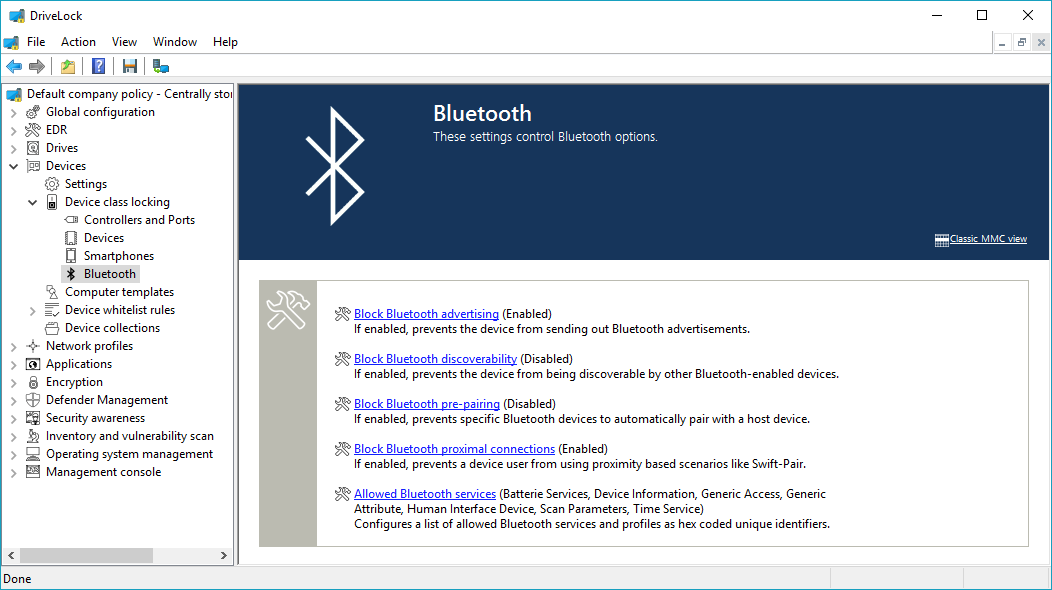Viewport: 1052px width, 590px height.
Task: Open Help via the question mark toolbar icon
Action: coord(99,66)
